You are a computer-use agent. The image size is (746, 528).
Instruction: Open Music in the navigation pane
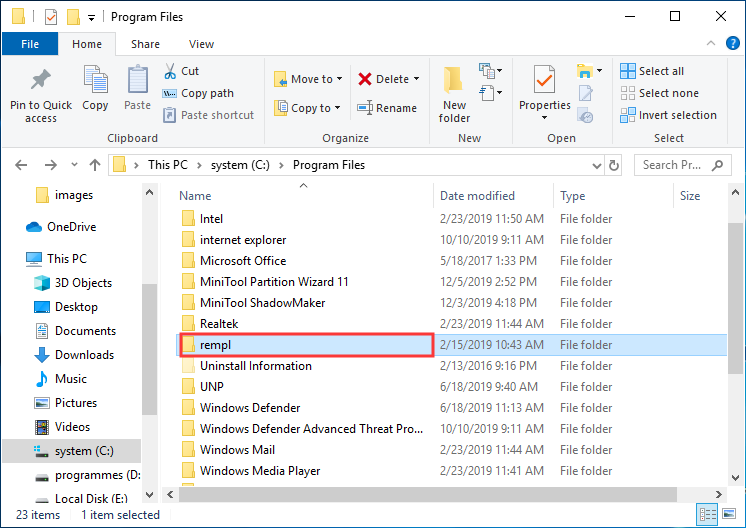click(61, 379)
